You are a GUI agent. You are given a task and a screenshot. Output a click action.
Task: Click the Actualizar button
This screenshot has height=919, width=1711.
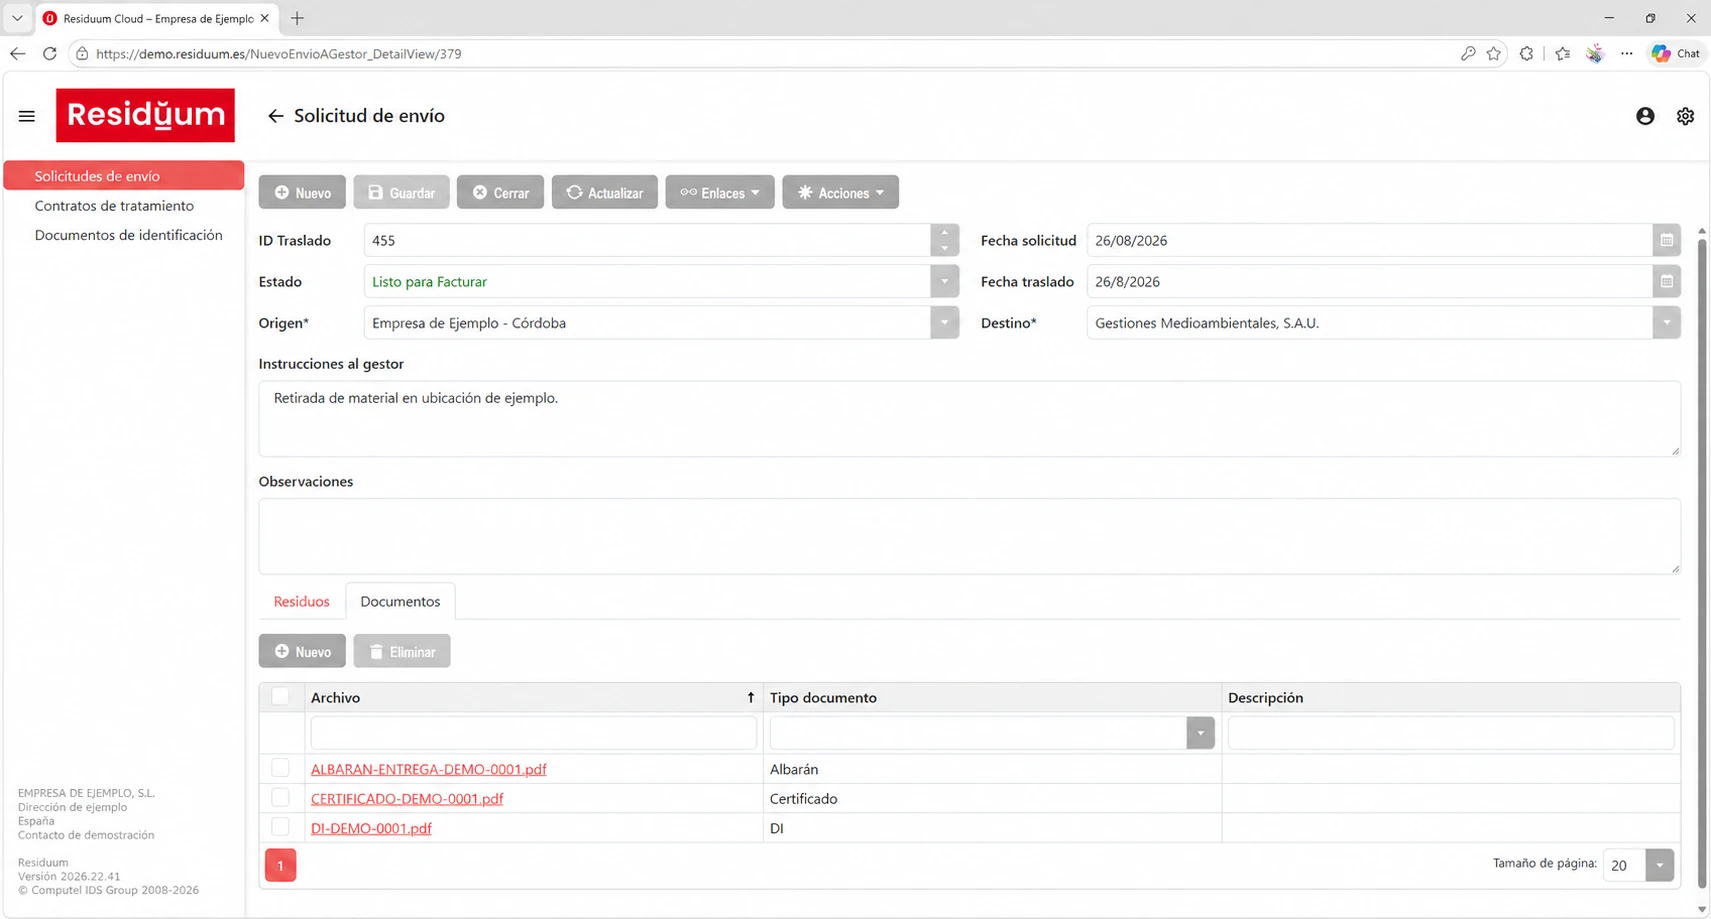[604, 192]
